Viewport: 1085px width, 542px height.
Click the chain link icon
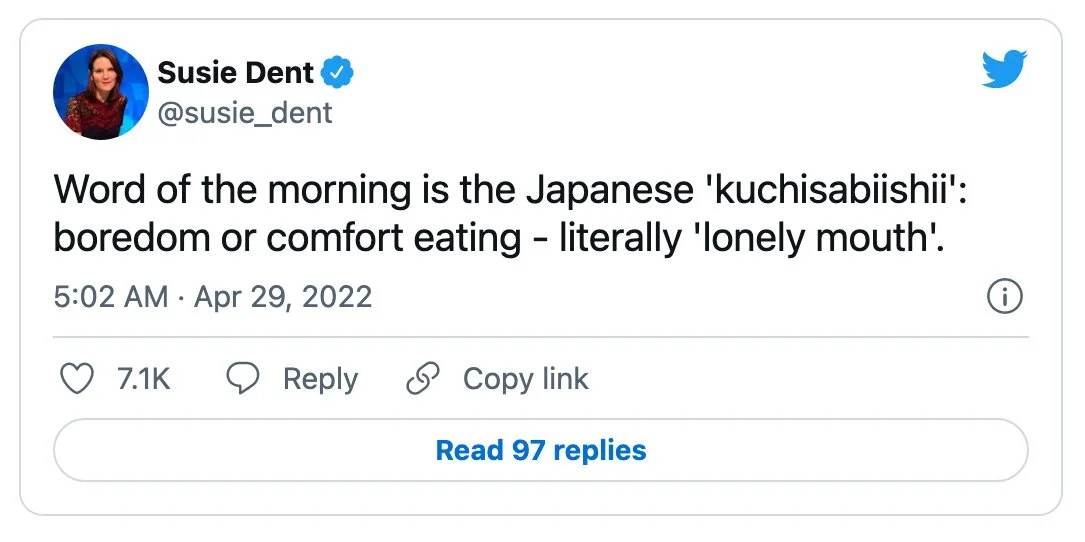423,379
